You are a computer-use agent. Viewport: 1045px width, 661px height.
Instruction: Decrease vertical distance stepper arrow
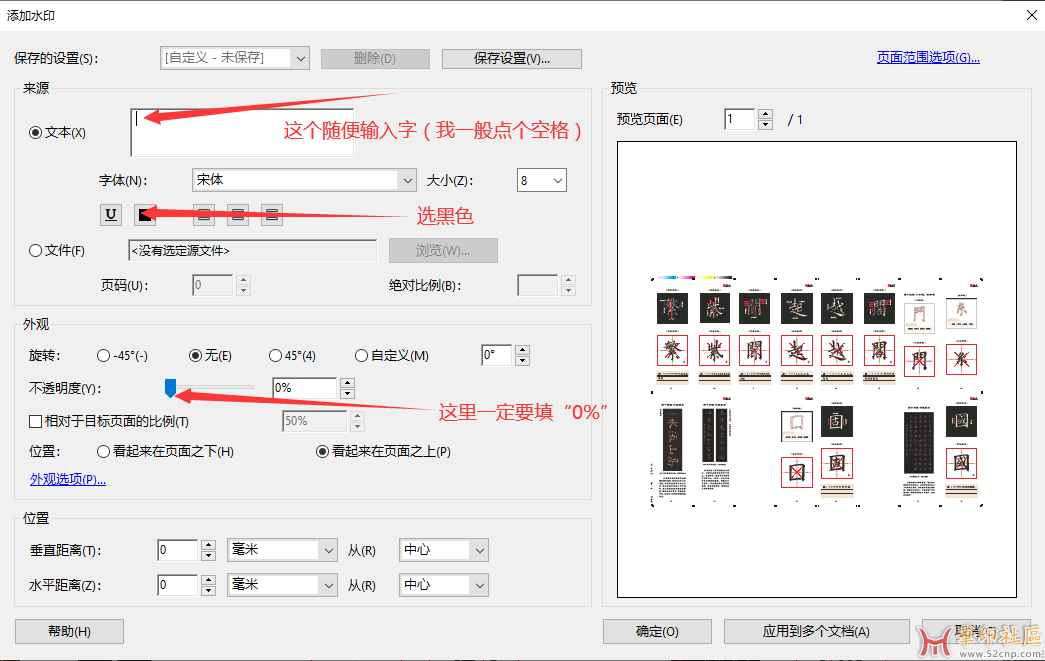tap(208, 556)
